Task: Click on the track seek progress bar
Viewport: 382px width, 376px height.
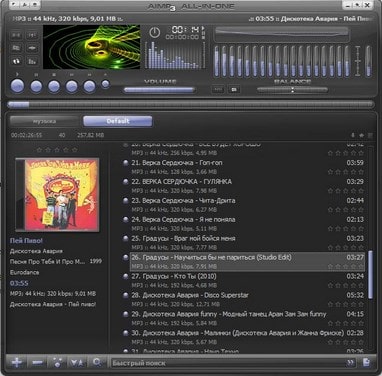Action: pyautogui.click(x=191, y=105)
